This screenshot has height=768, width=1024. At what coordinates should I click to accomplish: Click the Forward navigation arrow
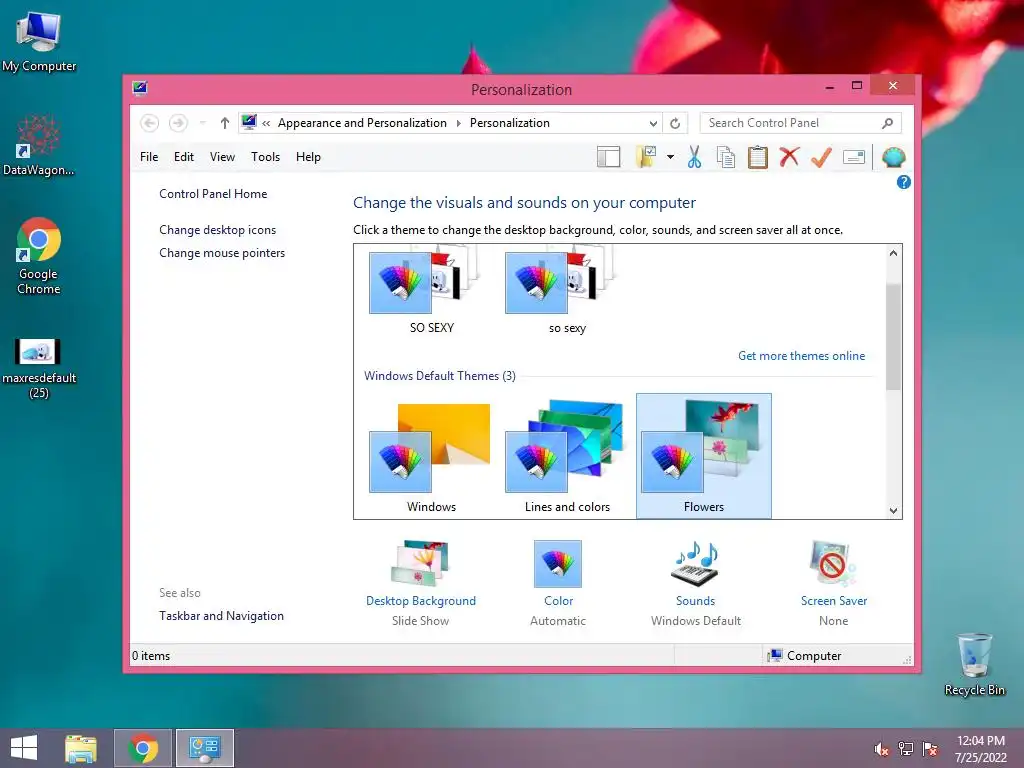click(x=178, y=123)
